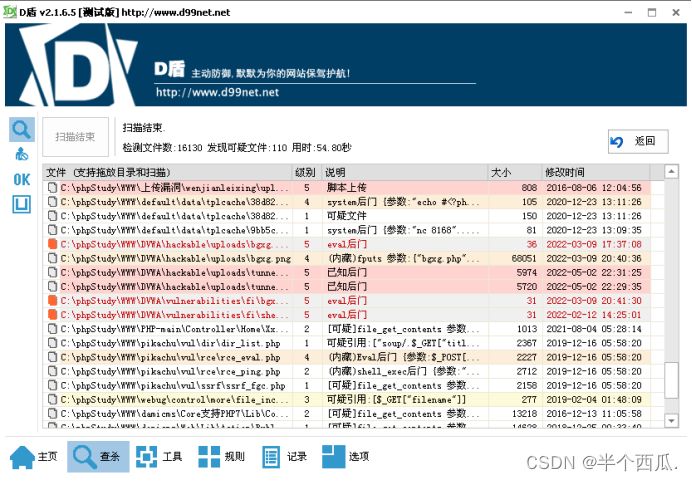Click the document icon of 记录
Screen dimensions: 692x481
[x=271, y=457]
